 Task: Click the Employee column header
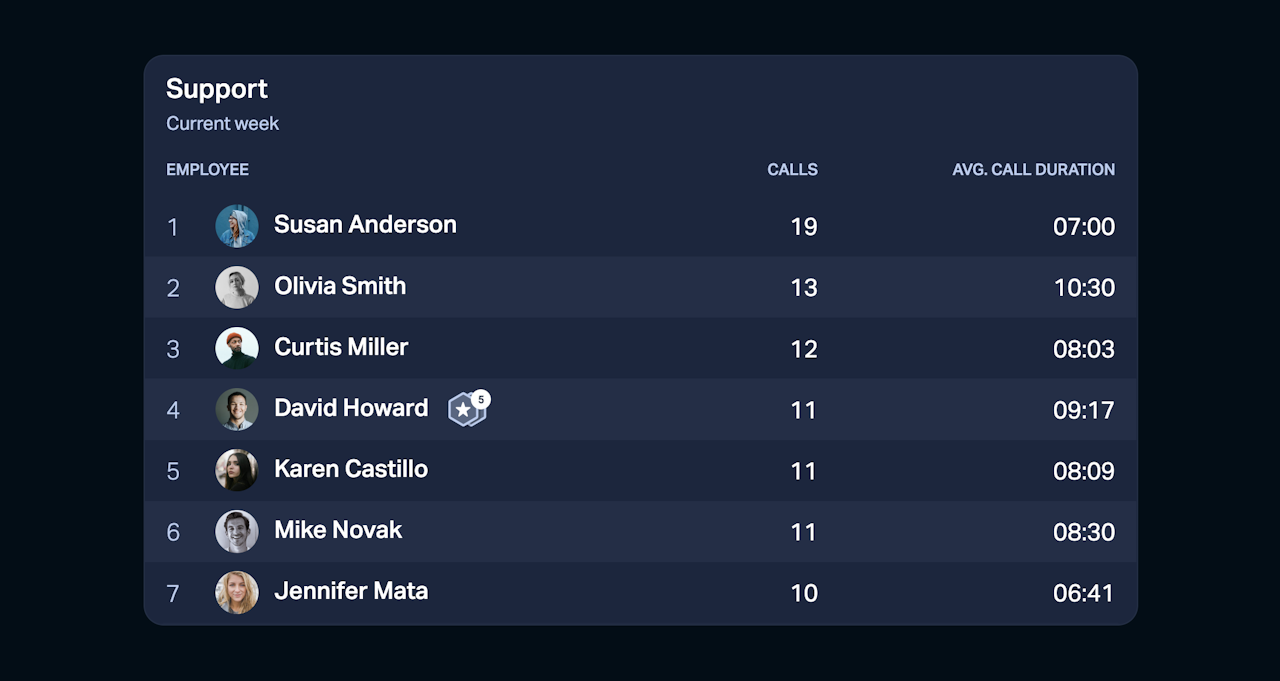click(x=207, y=170)
